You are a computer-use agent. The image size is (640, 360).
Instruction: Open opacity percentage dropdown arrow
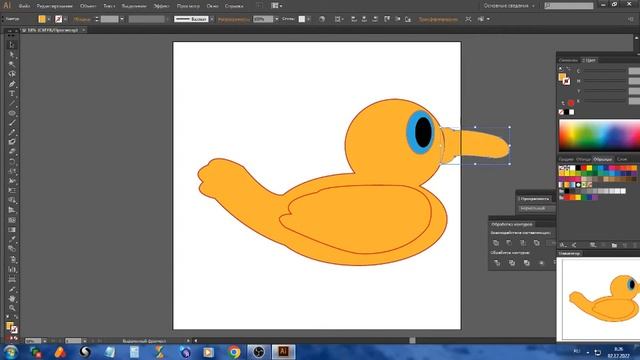(276, 19)
